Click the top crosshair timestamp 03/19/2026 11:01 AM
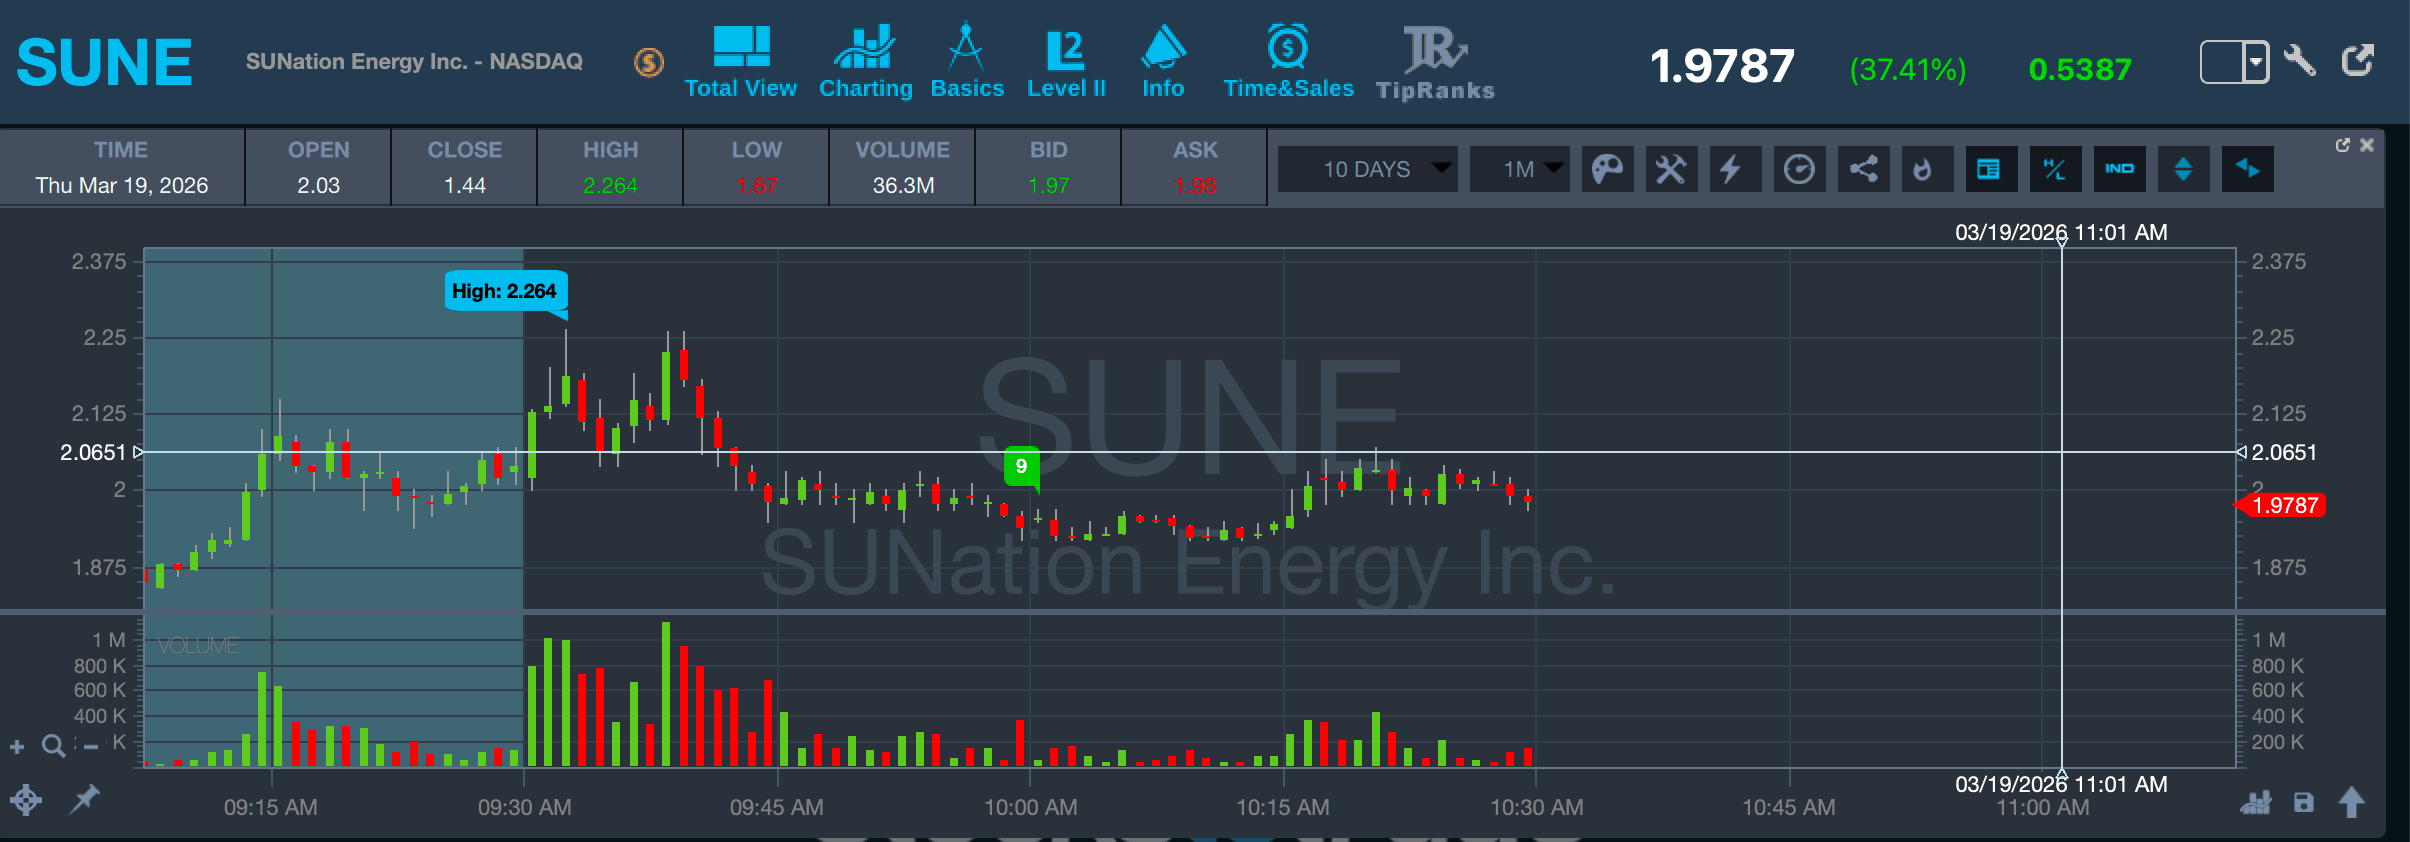Image resolution: width=2410 pixels, height=842 pixels. coord(2061,232)
